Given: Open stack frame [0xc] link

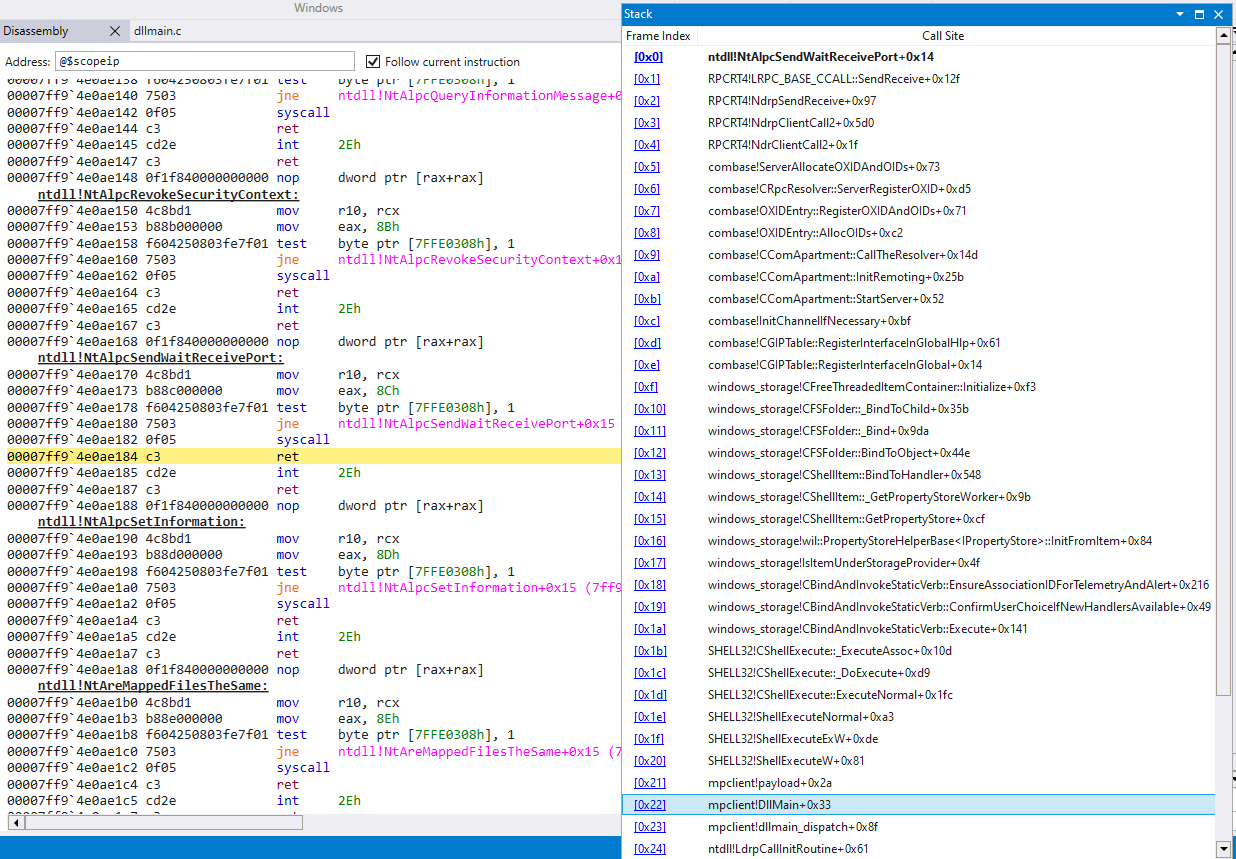Looking at the screenshot, I should (x=647, y=321).
